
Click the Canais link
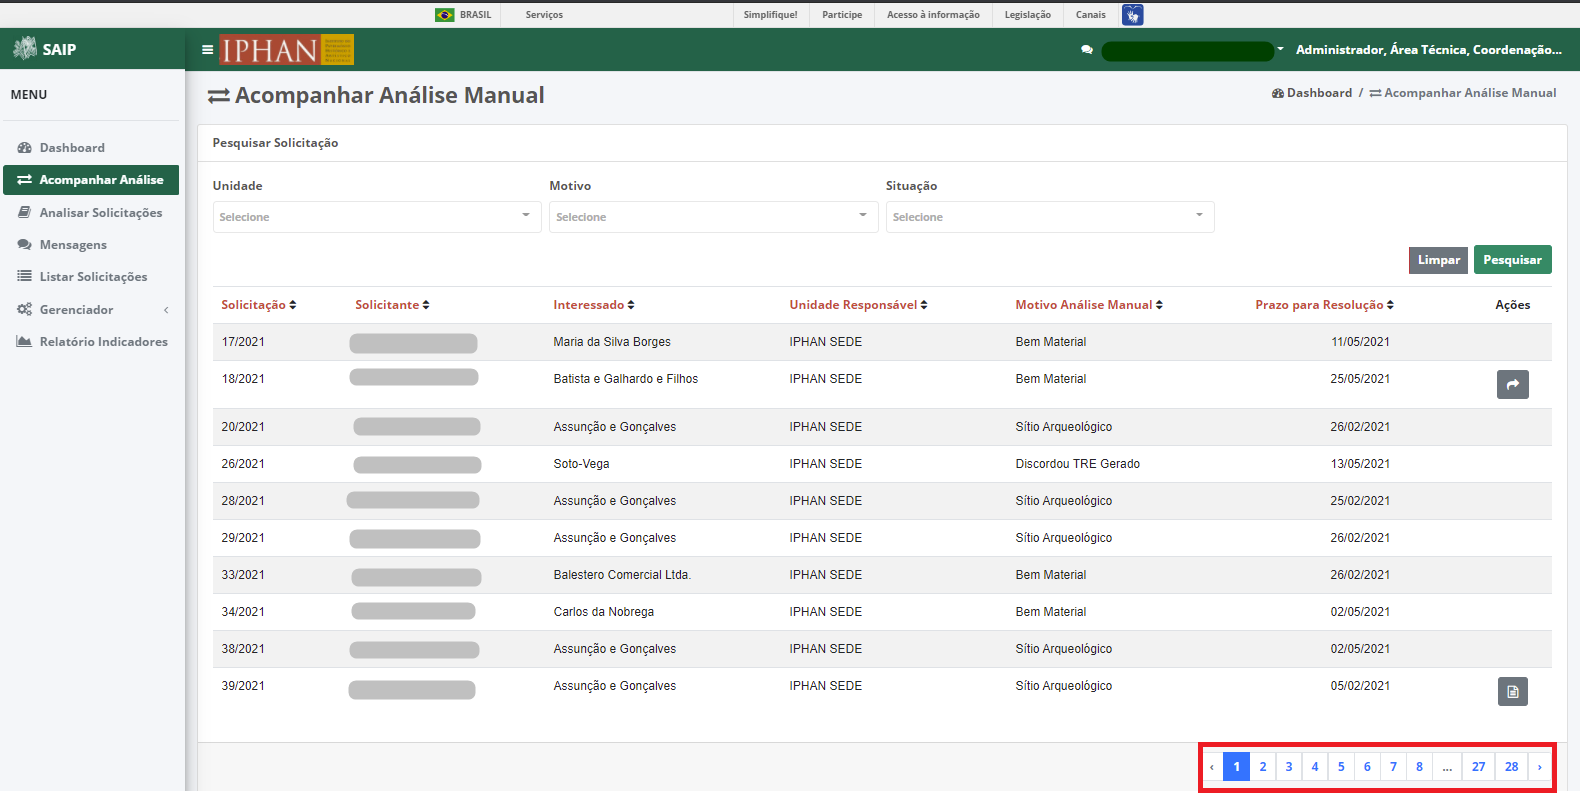pyautogui.click(x=1091, y=15)
